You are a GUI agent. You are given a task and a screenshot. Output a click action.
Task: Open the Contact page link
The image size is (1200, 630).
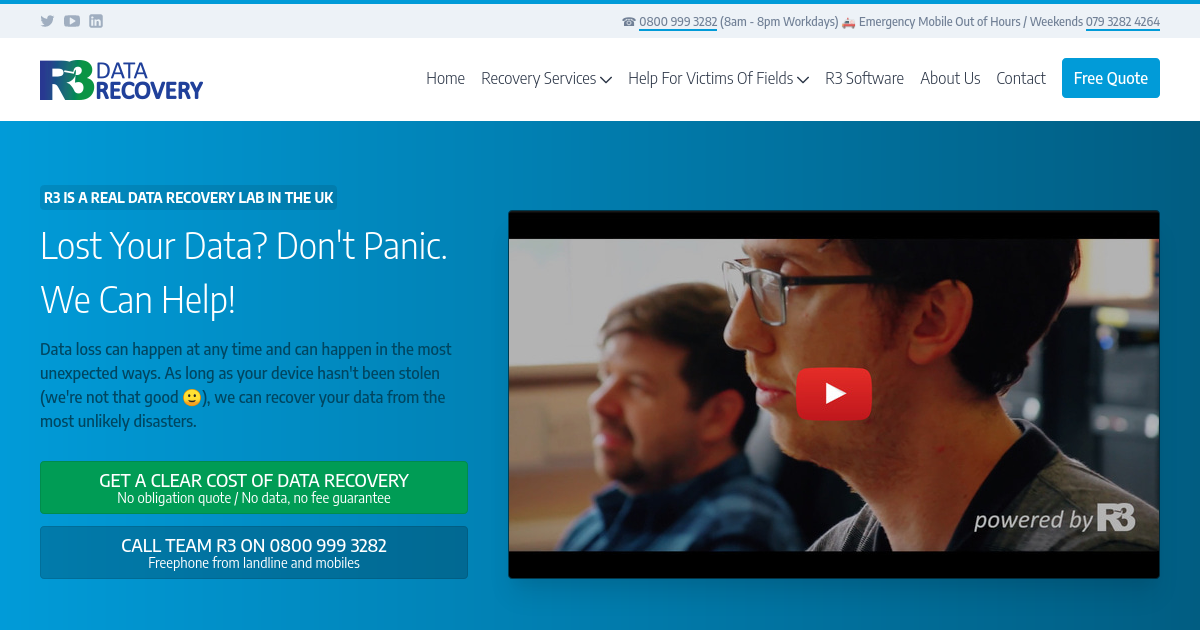(x=1021, y=78)
